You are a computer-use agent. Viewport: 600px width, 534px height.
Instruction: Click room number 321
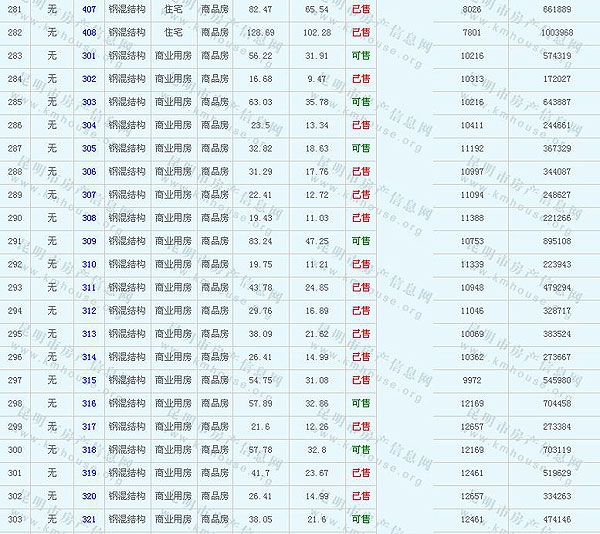coord(89,519)
